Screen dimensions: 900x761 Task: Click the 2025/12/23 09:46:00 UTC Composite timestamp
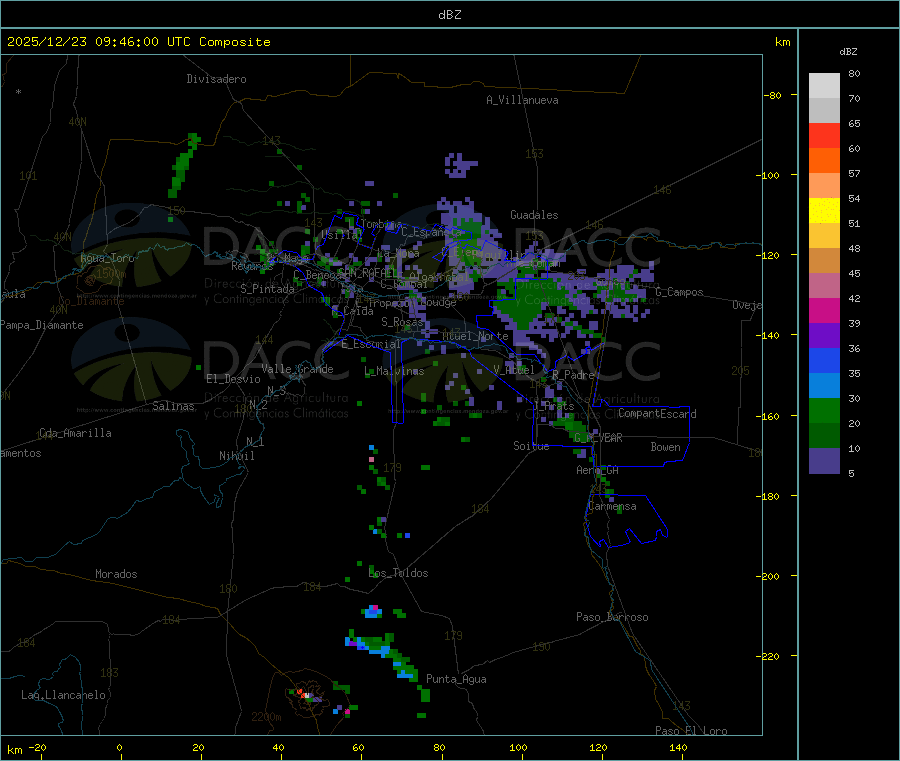[x=138, y=42]
